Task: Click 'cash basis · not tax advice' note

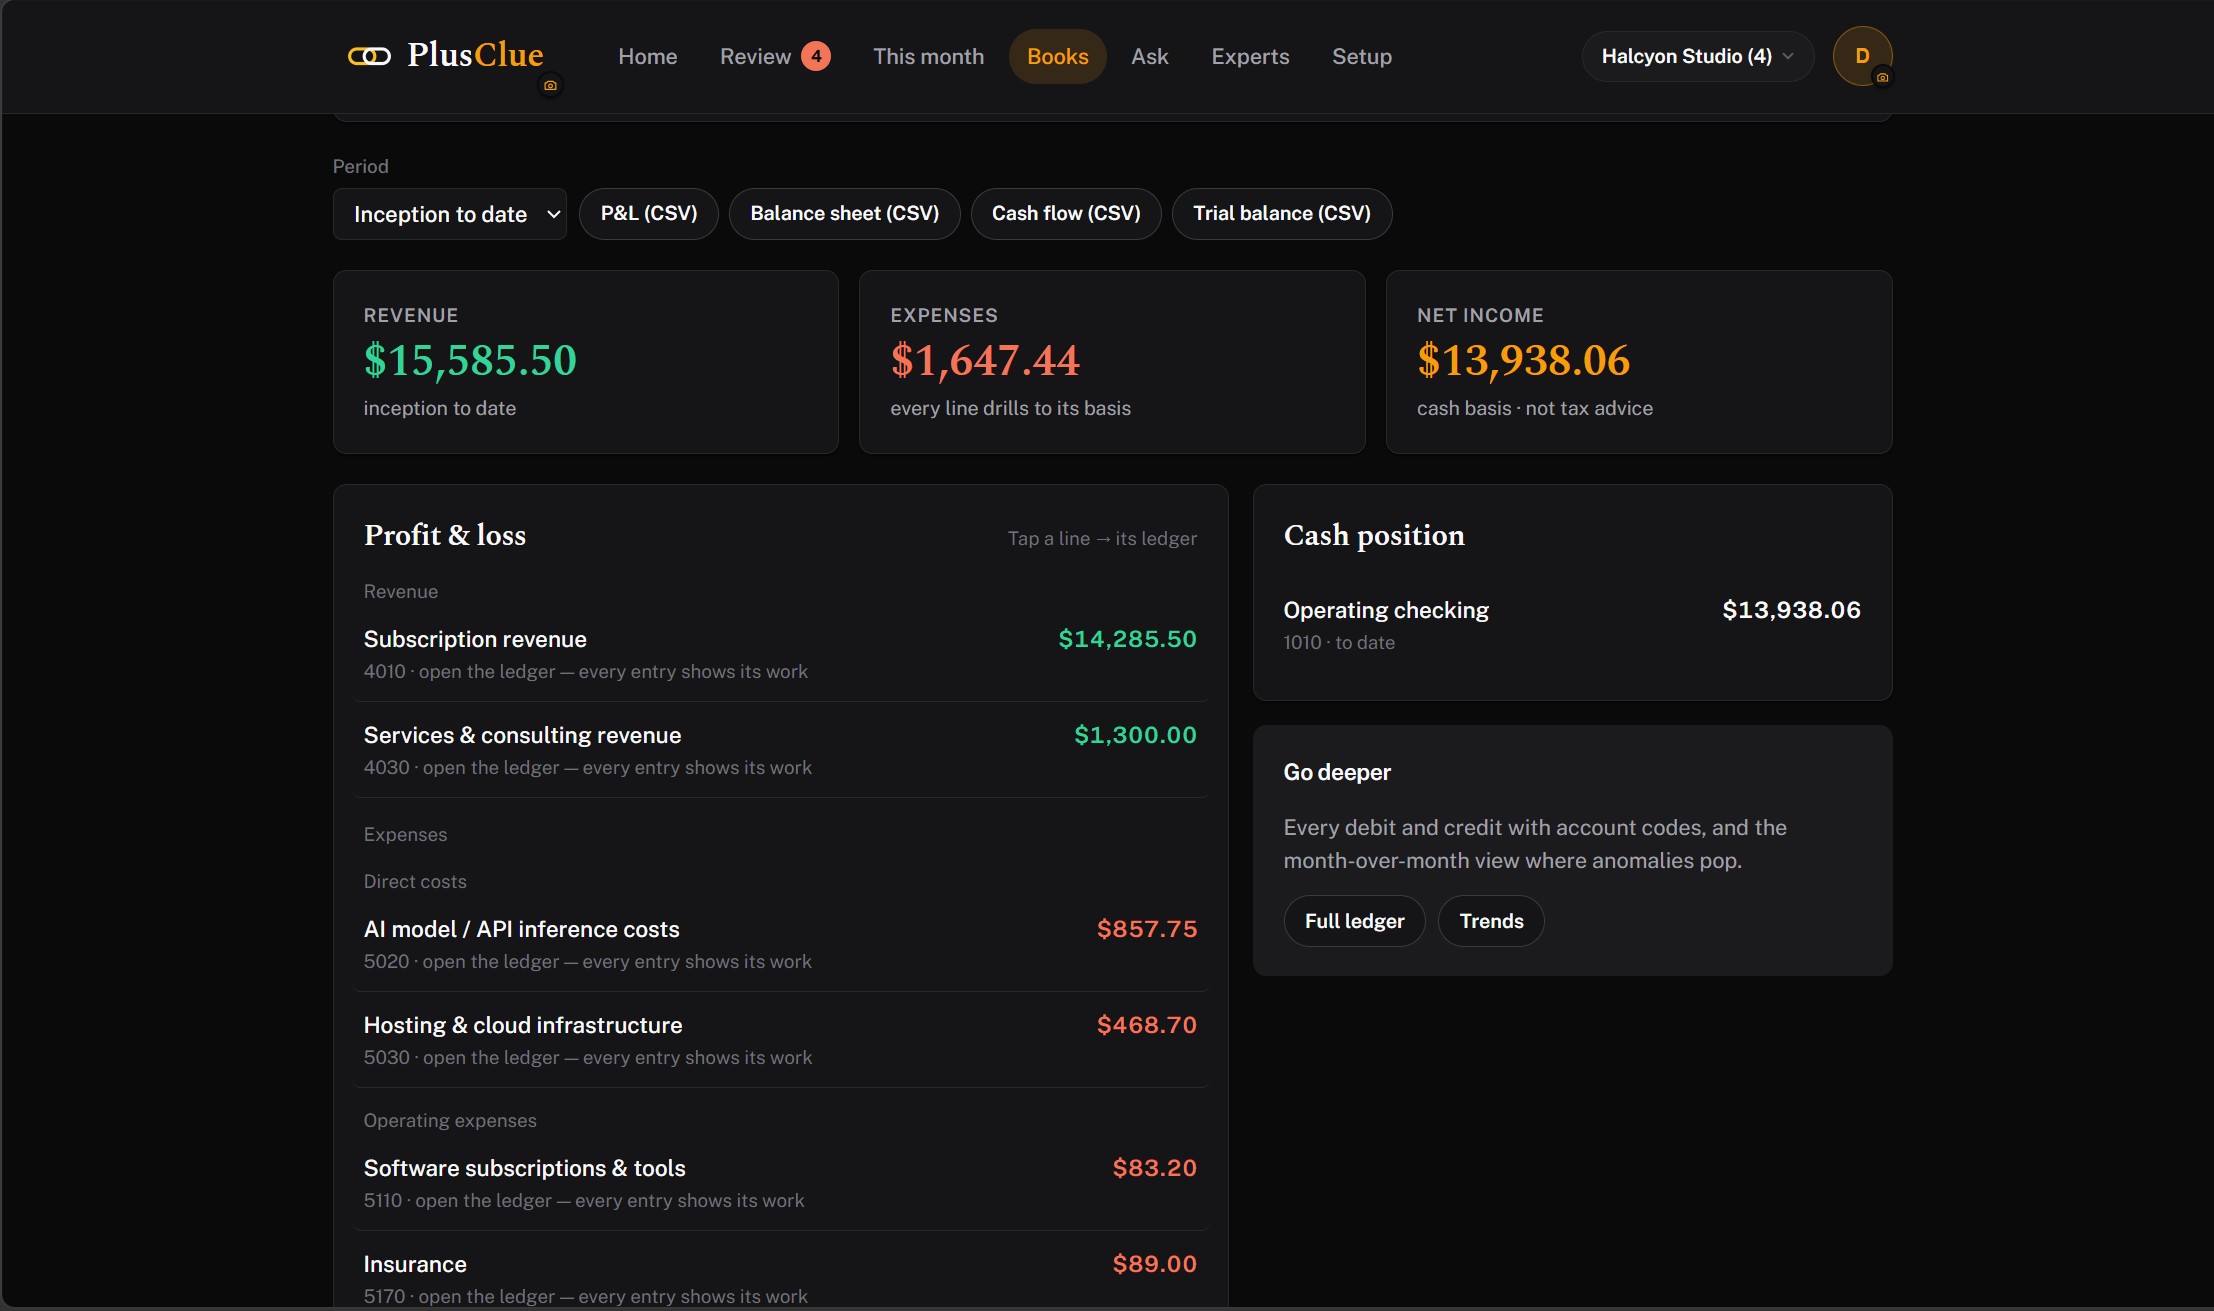Action: coord(1535,408)
